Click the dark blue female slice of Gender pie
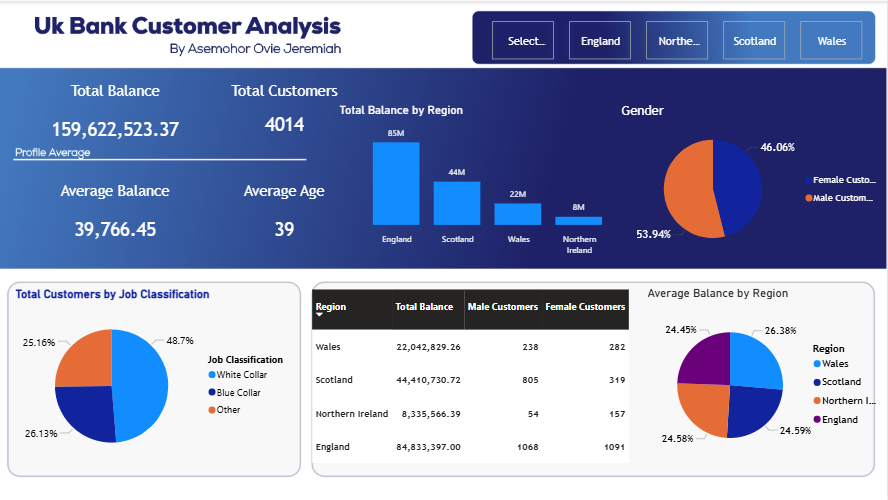The height and width of the screenshot is (500, 888). click(739, 187)
